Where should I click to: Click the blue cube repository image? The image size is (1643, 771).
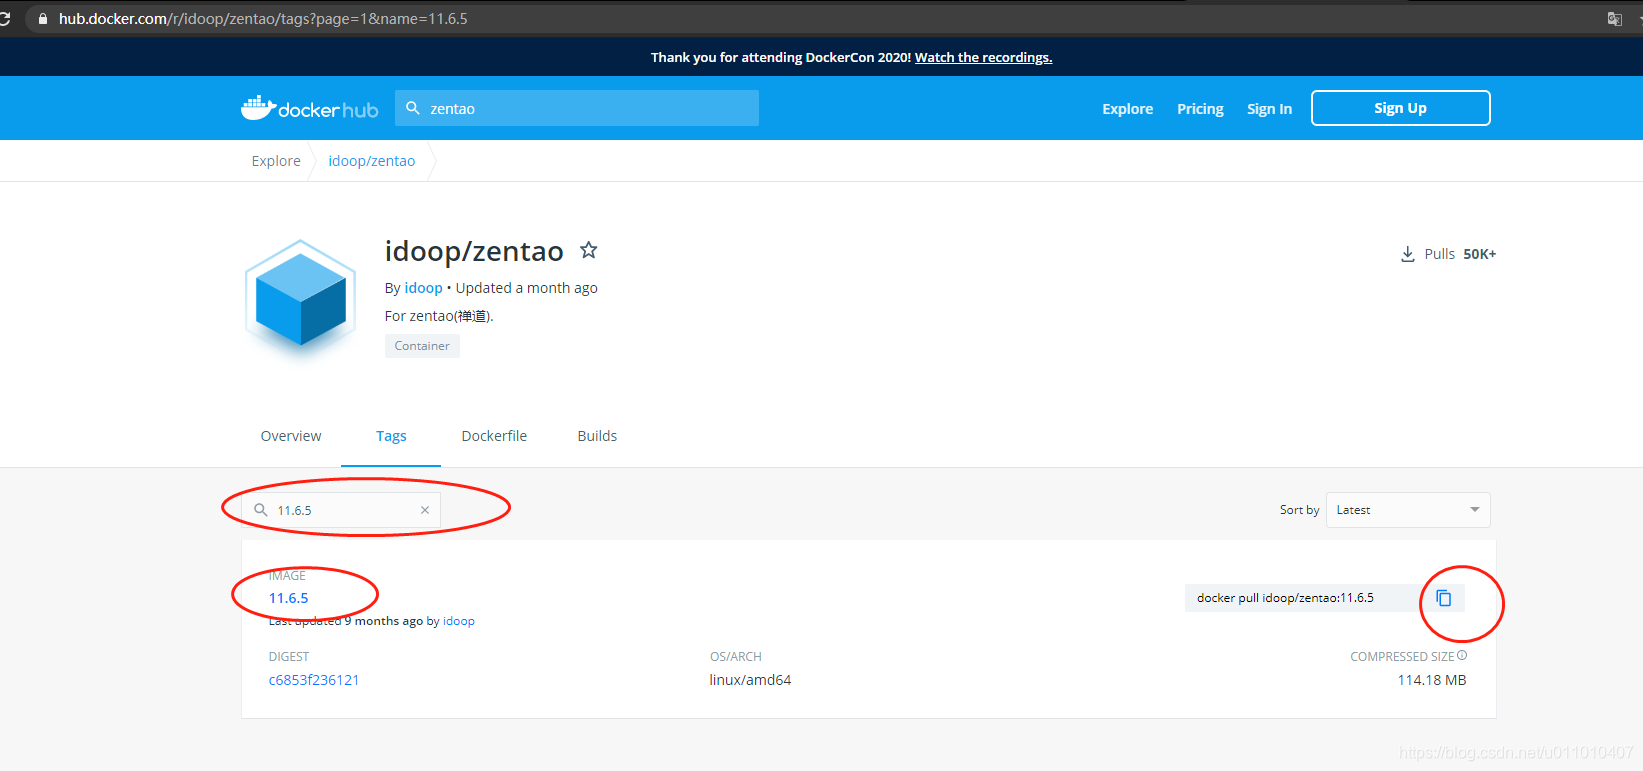point(301,299)
